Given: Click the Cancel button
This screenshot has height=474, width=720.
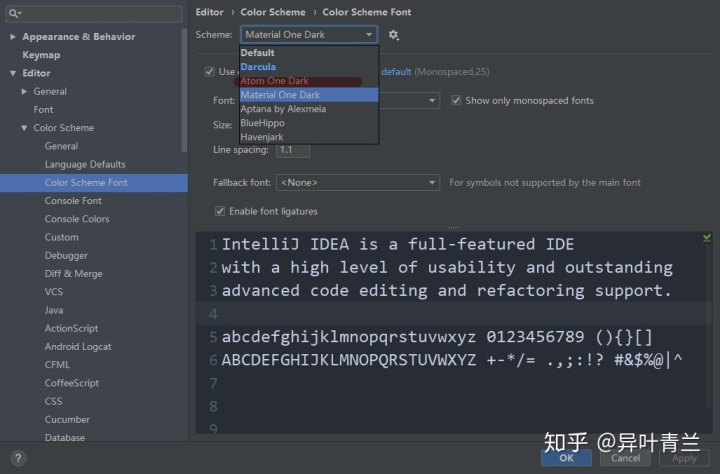Looking at the screenshot, I should (625, 458).
